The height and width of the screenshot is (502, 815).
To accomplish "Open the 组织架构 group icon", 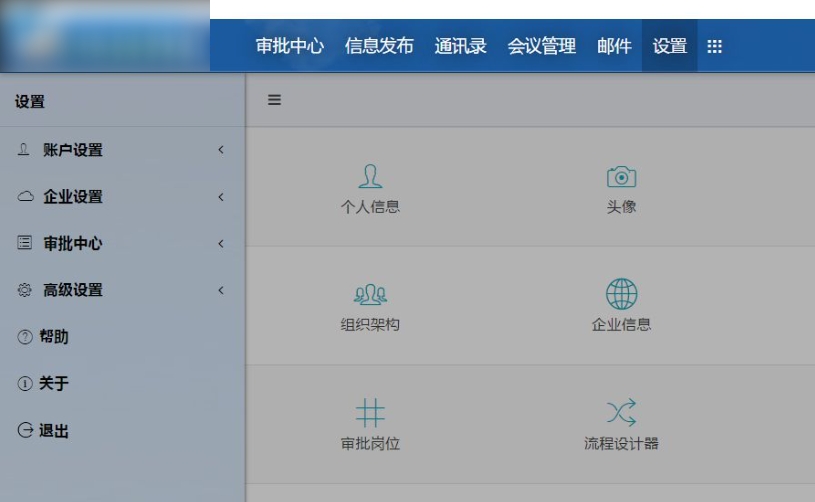I will pyautogui.click(x=370, y=295).
